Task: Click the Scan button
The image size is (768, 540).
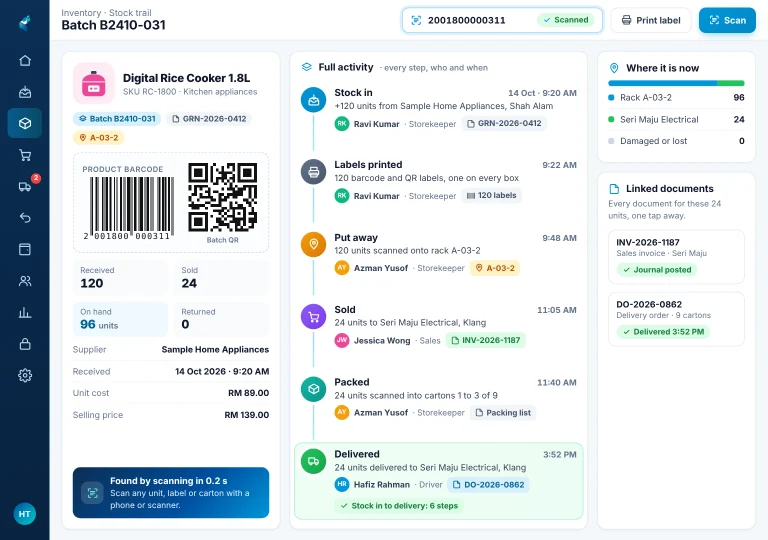Action: pyautogui.click(x=727, y=20)
